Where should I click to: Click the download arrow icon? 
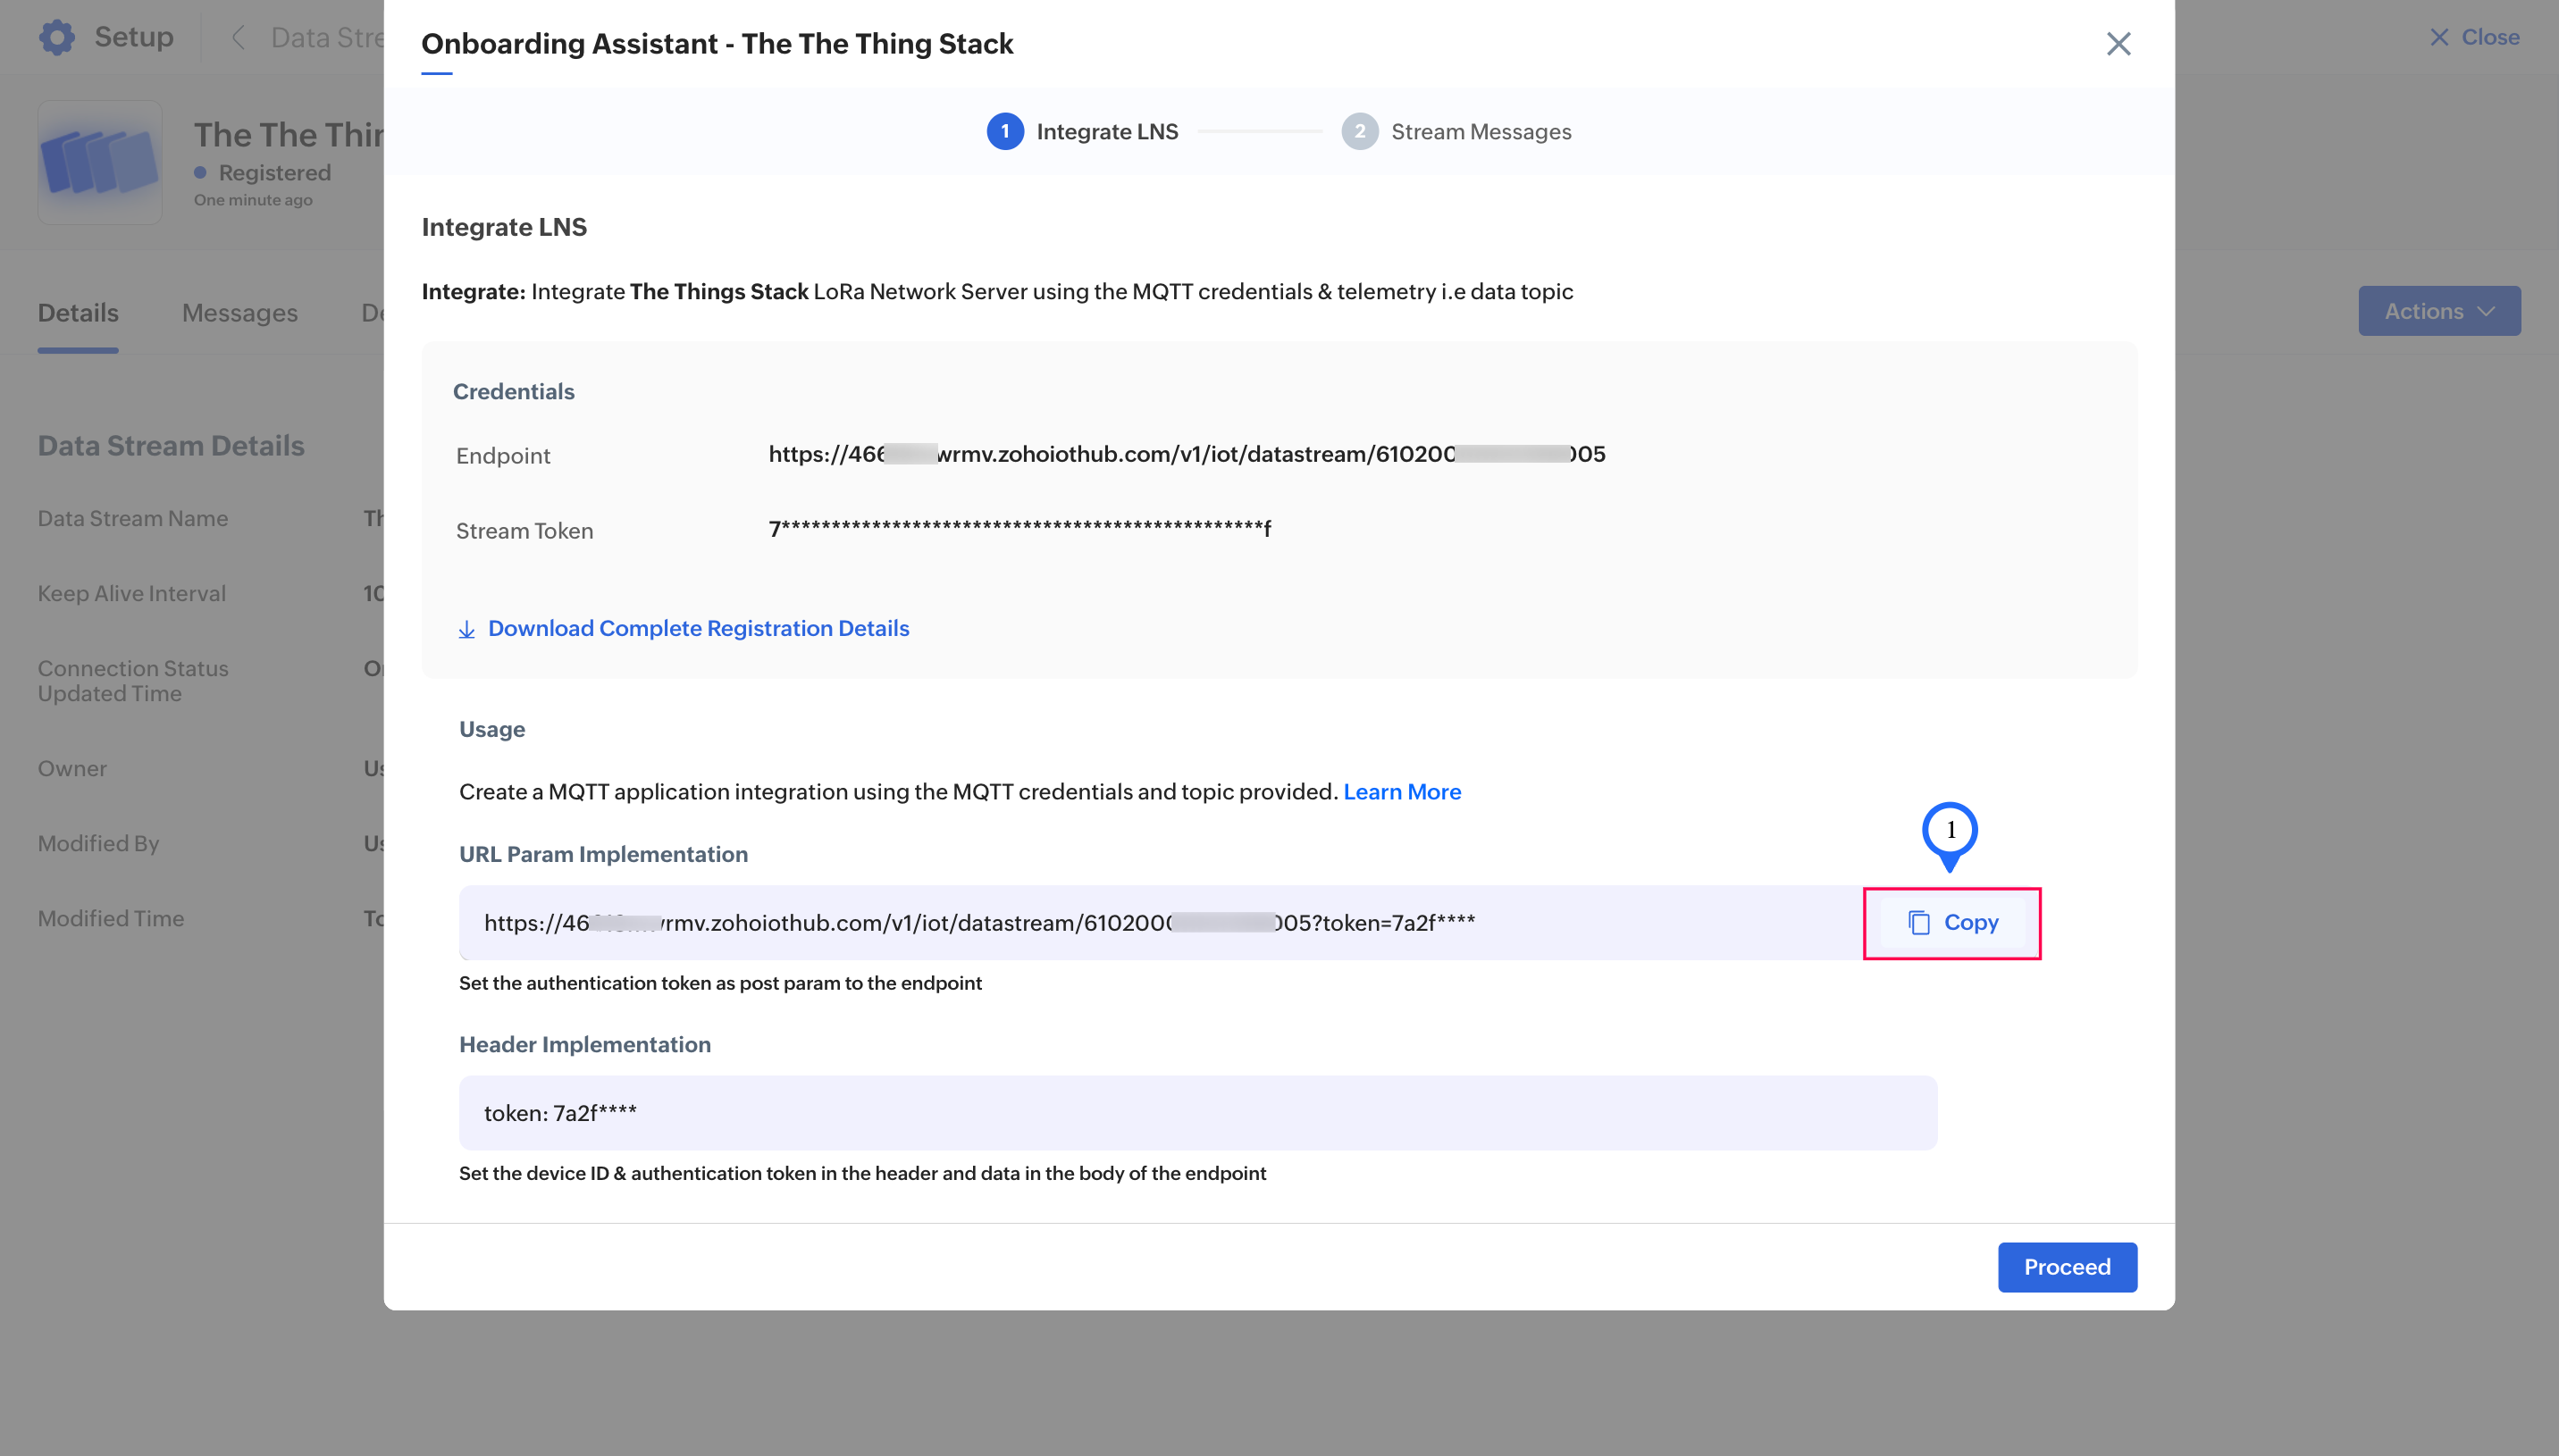point(466,629)
